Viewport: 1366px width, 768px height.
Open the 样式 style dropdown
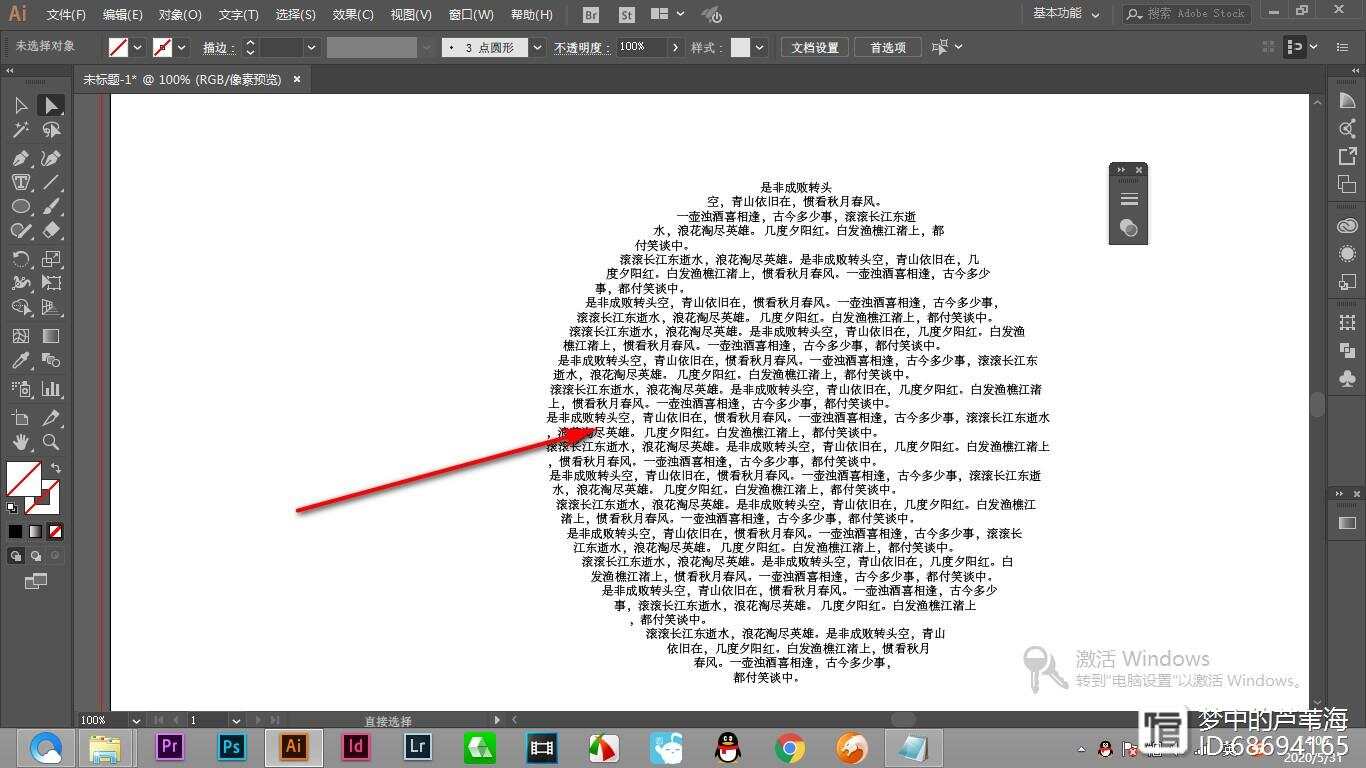760,47
